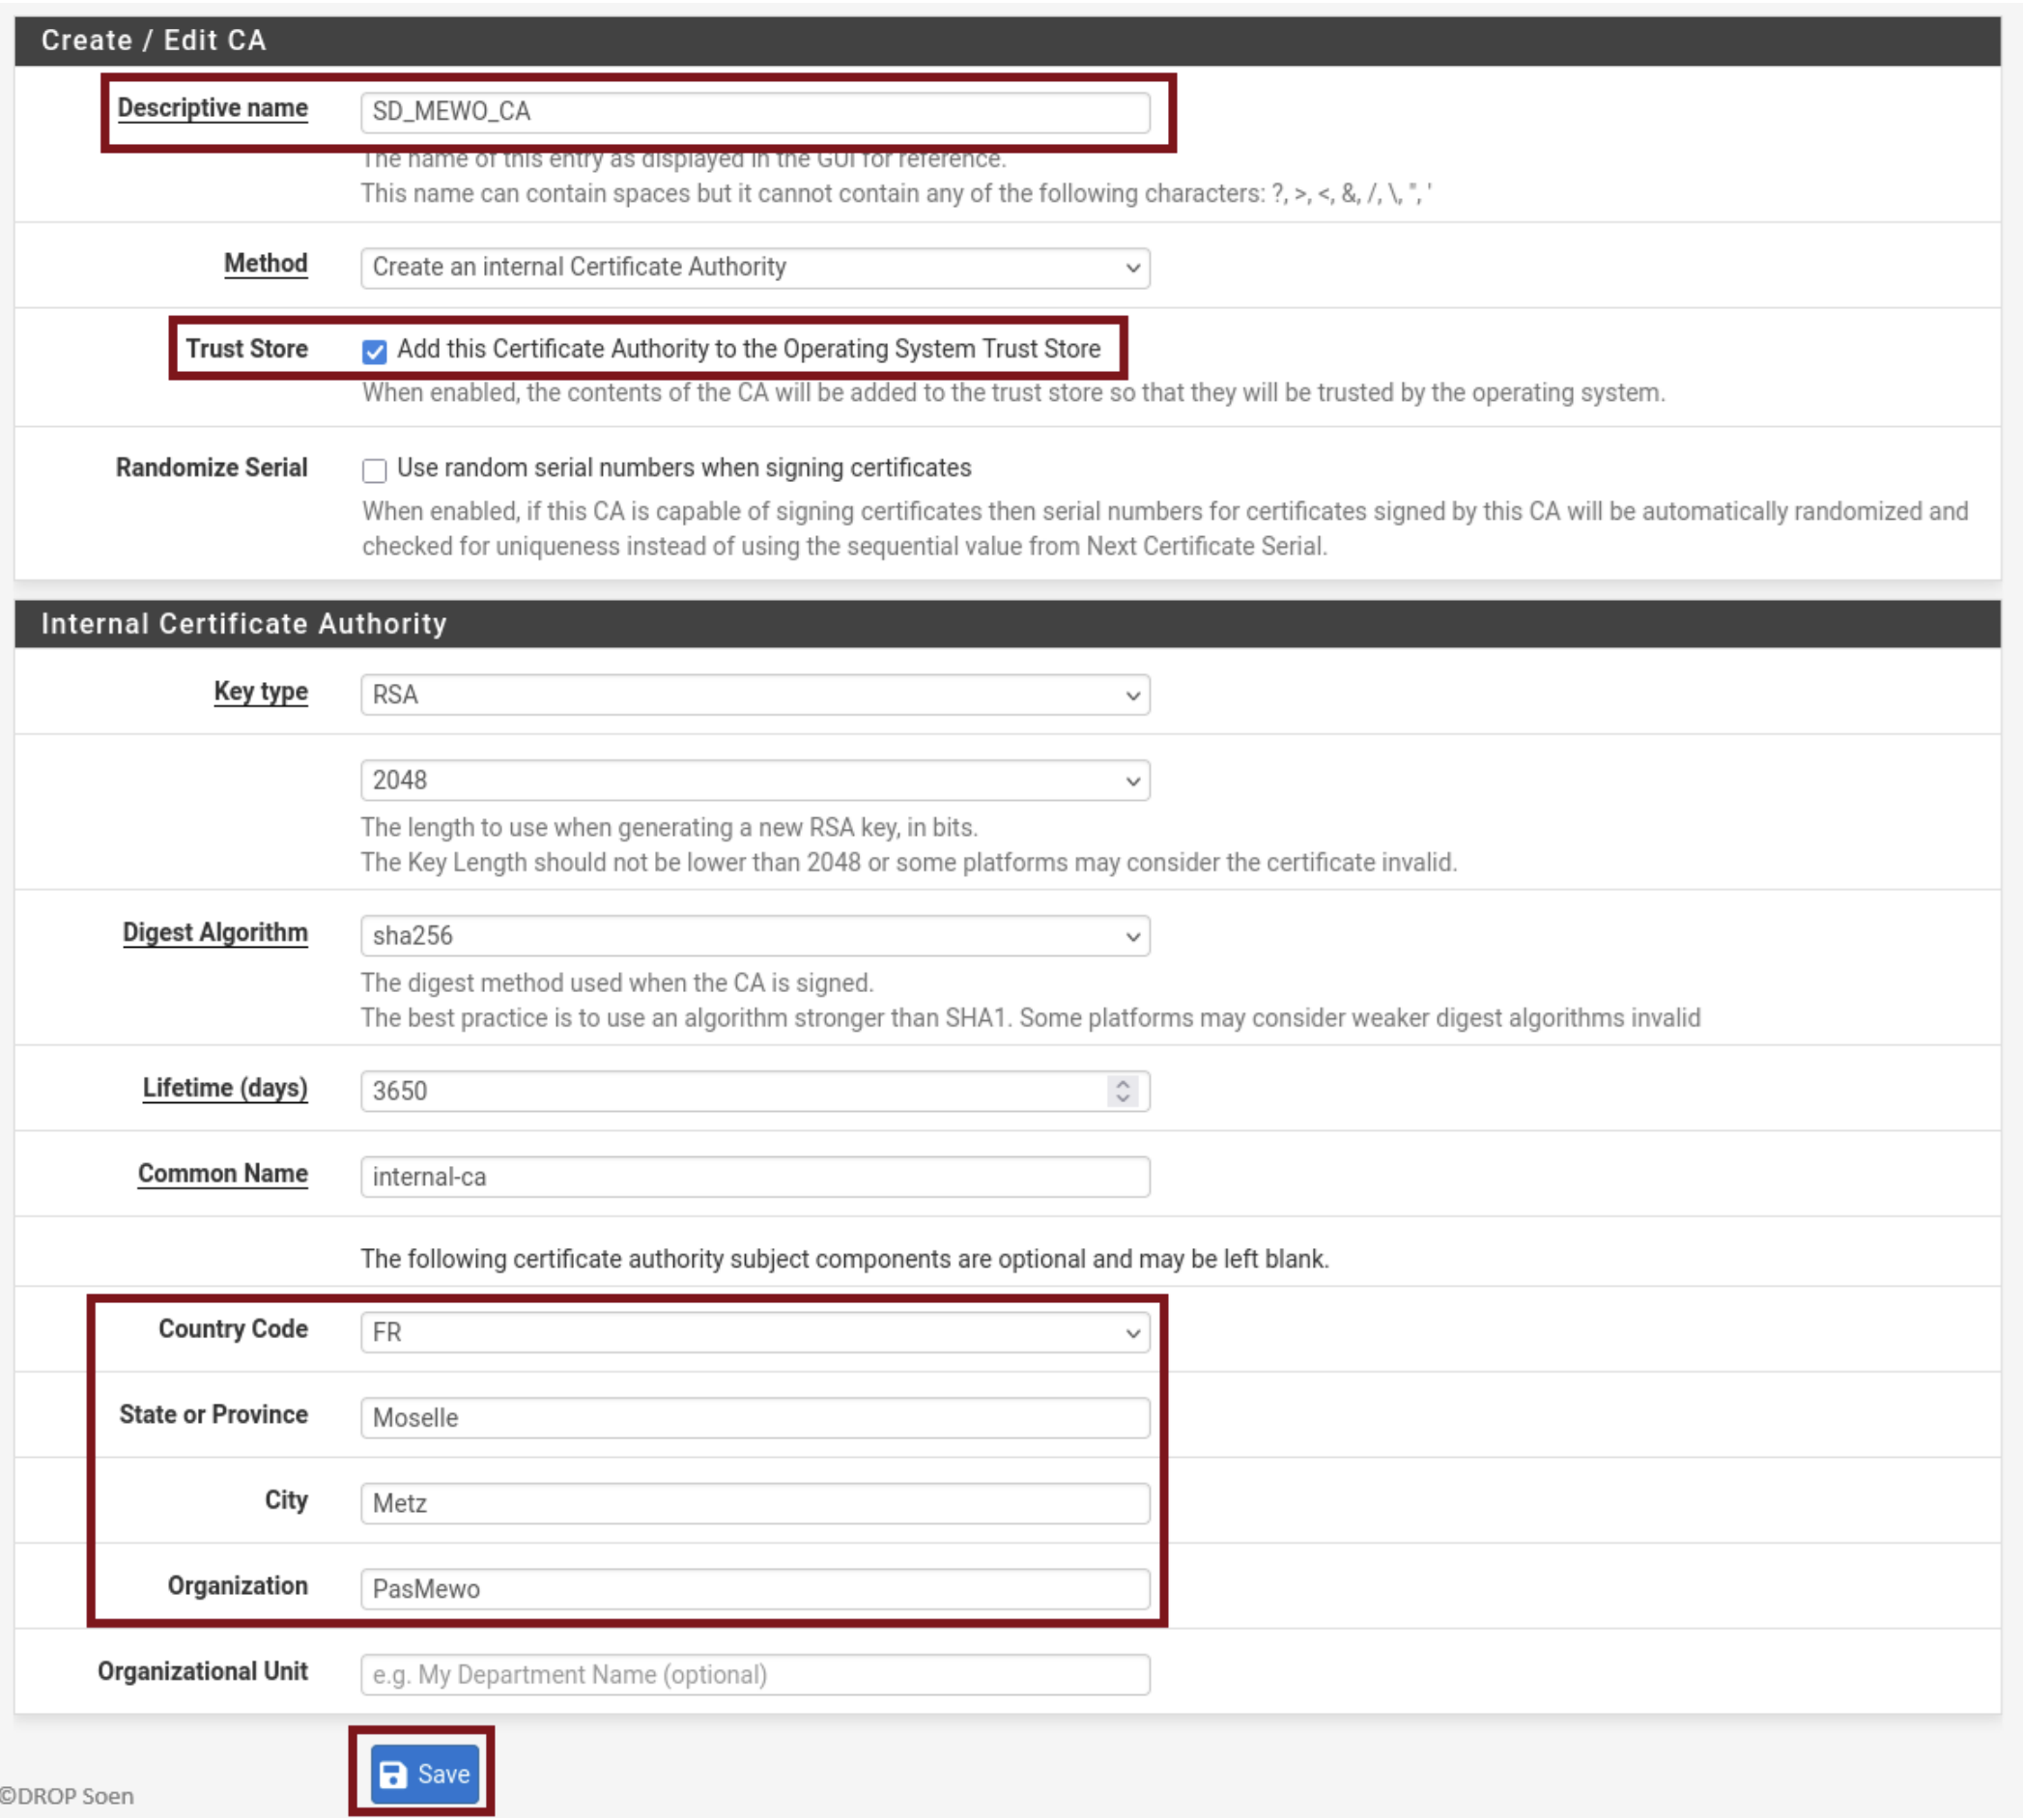Click the Digest Algorithm label
Screen dimensions: 2023x1820
[215, 932]
